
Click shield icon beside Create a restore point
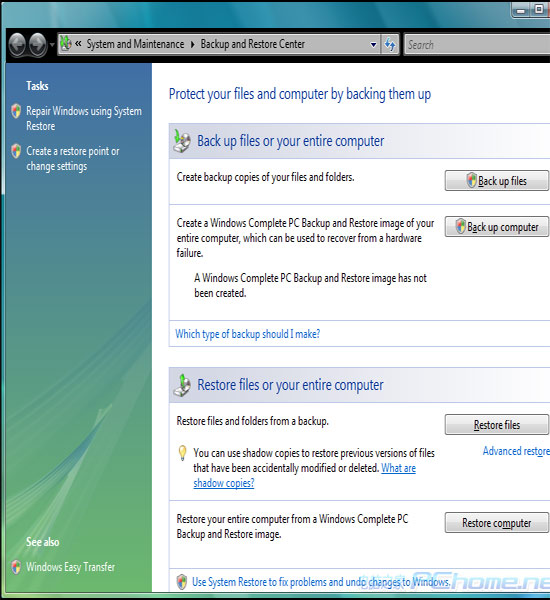coord(16,151)
